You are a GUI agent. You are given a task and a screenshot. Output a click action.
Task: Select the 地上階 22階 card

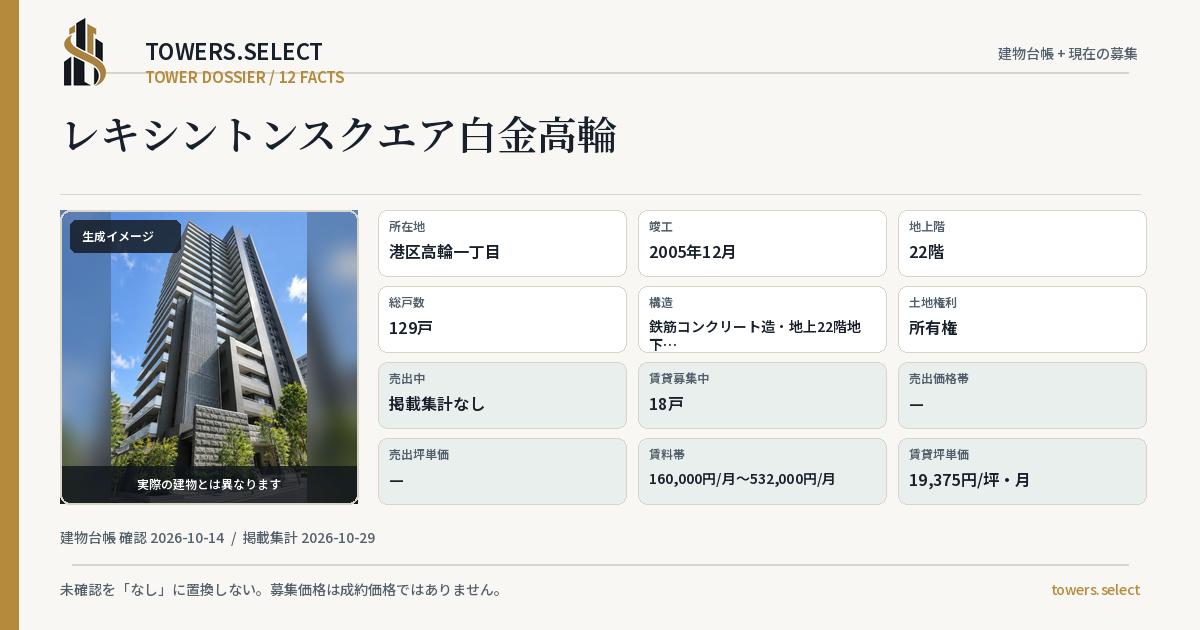coord(1022,243)
